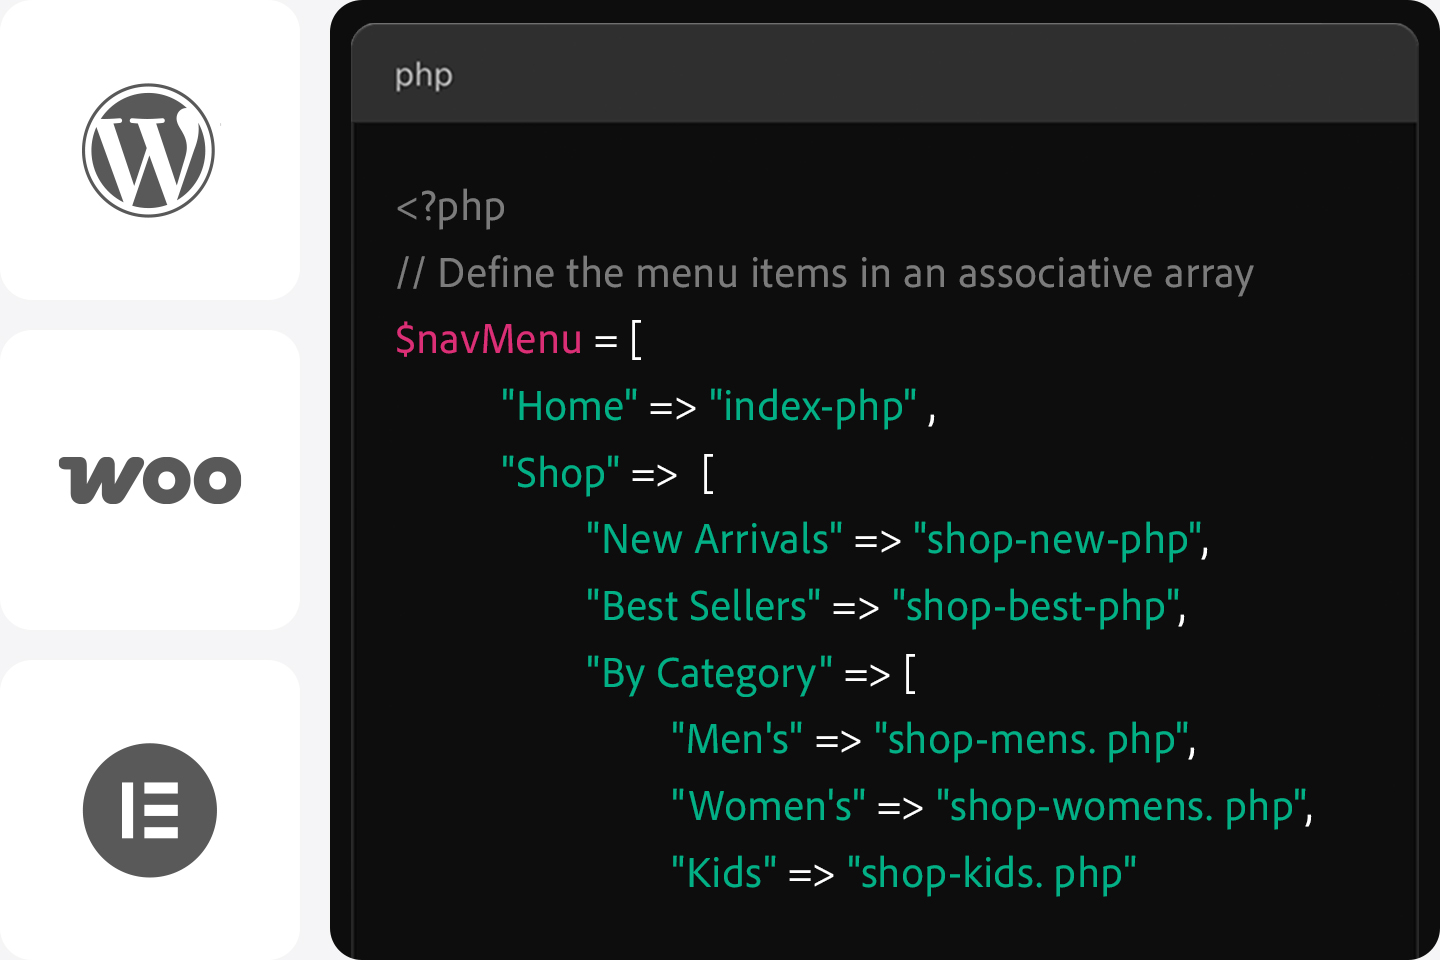The width and height of the screenshot is (1440, 960).
Task: Click the "New Arrivals" key
Action: pyautogui.click(x=714, y=540)
